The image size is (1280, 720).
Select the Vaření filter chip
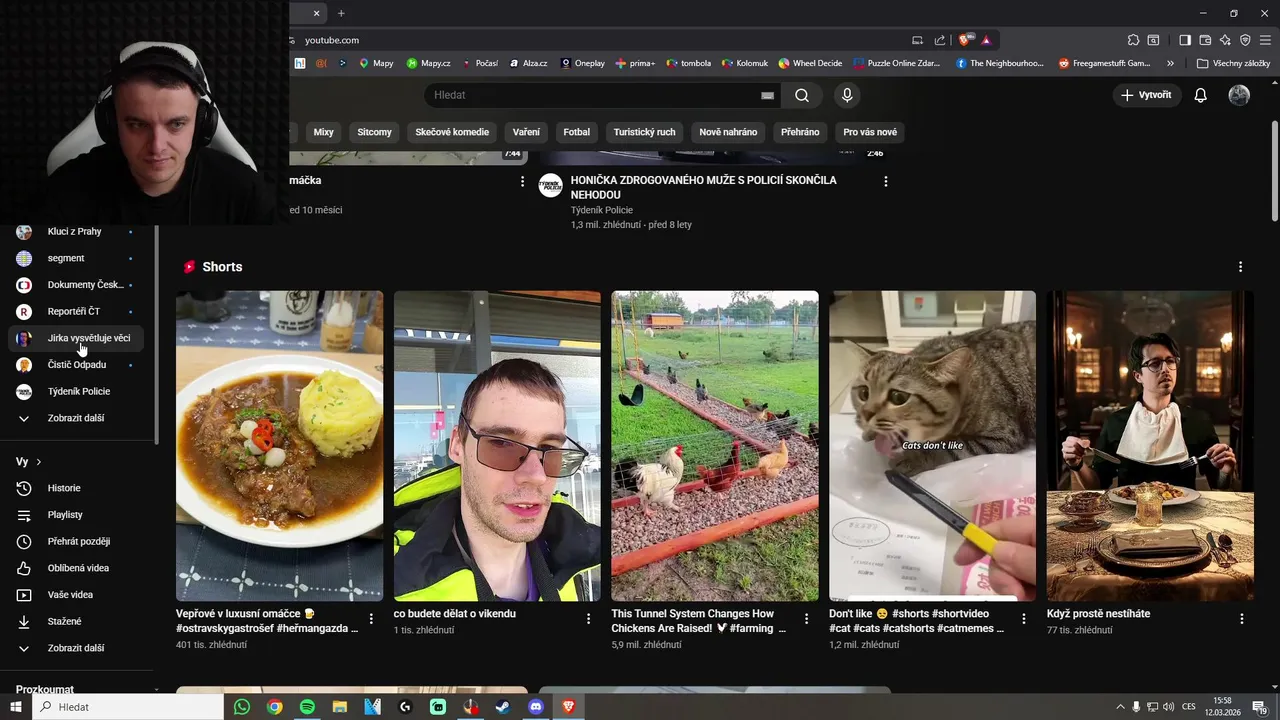click(x=526, y=132)
